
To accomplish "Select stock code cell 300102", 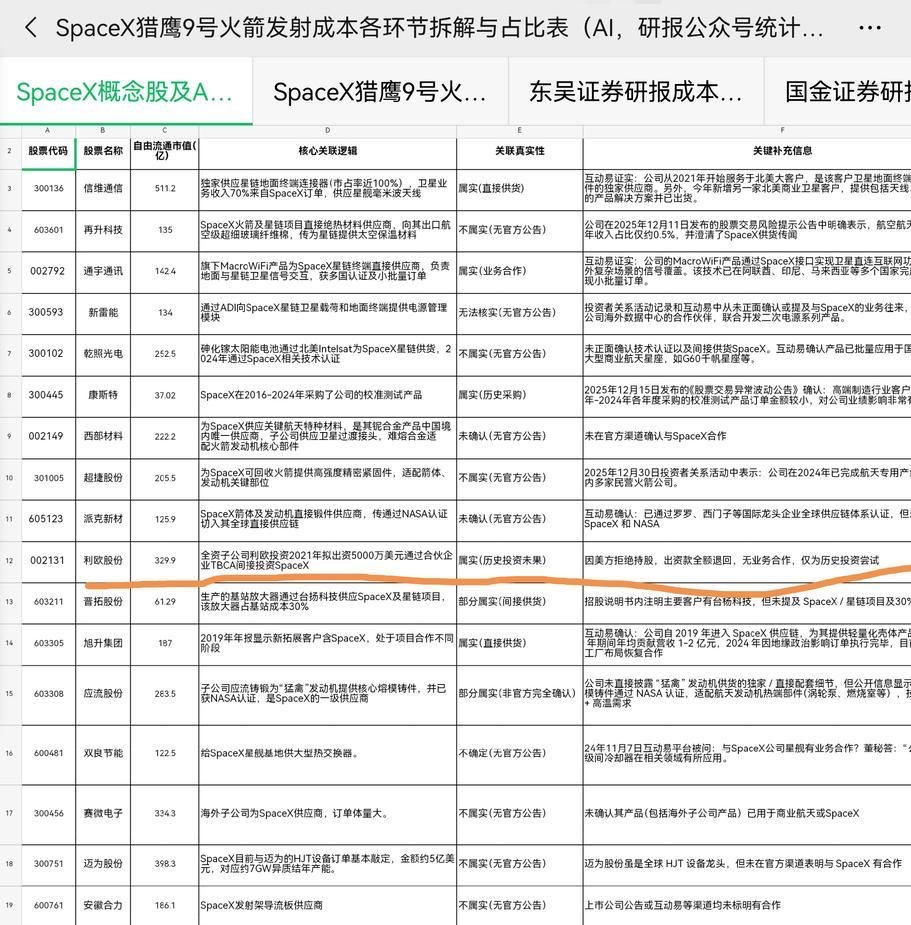I will [x=48, y=354].
